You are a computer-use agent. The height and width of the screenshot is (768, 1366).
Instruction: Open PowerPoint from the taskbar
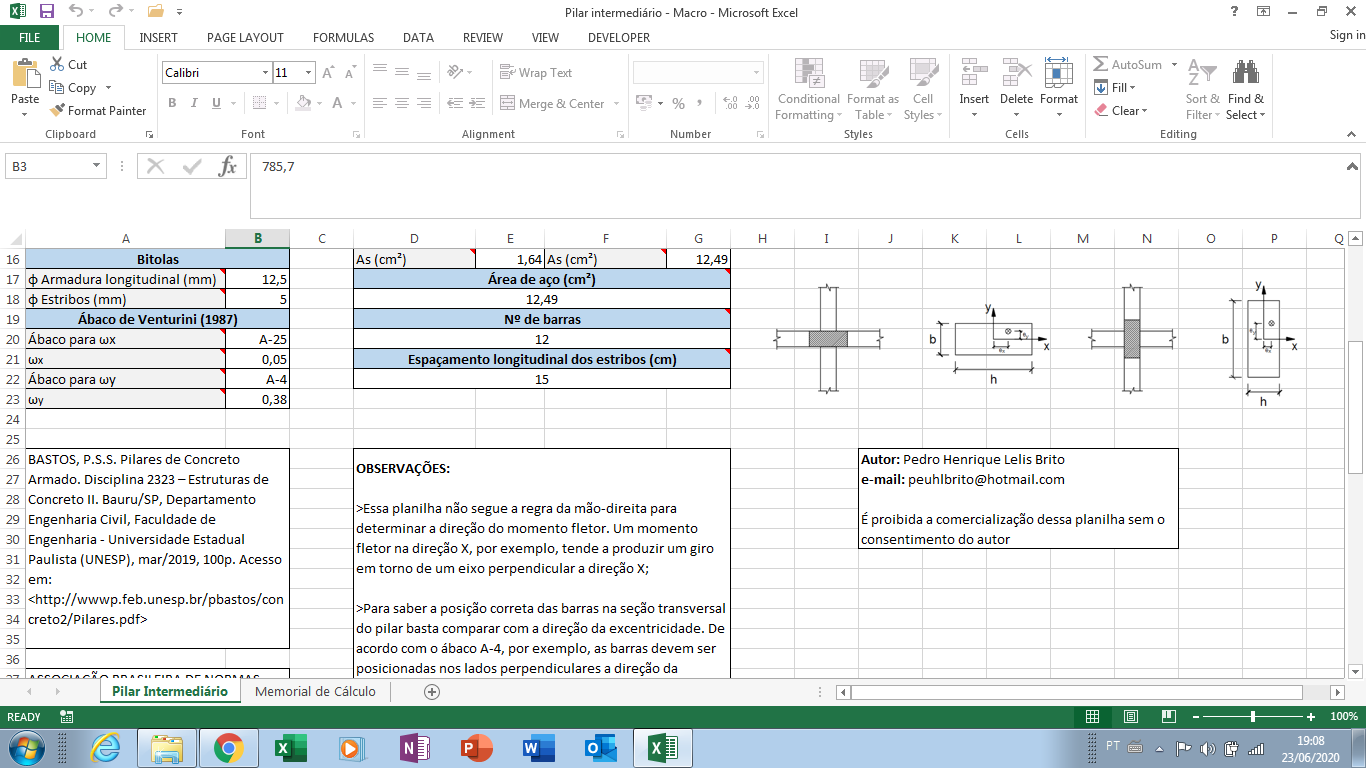click(476, 748)
